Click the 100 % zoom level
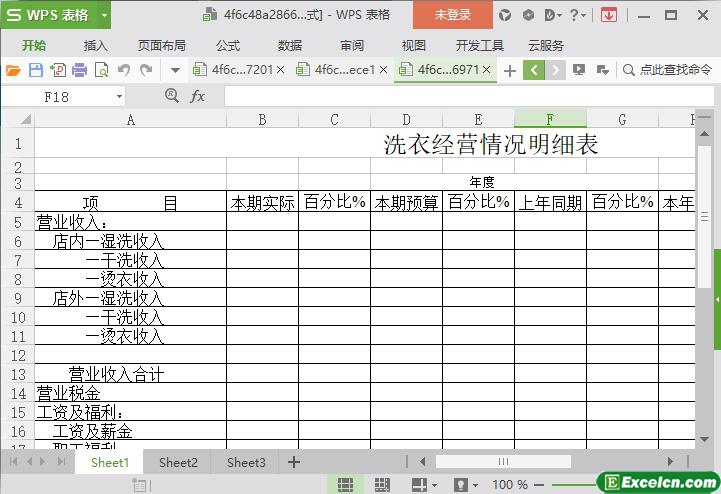Image resolution: width=721 pixels, height=494 pixels. coord(509,484)
